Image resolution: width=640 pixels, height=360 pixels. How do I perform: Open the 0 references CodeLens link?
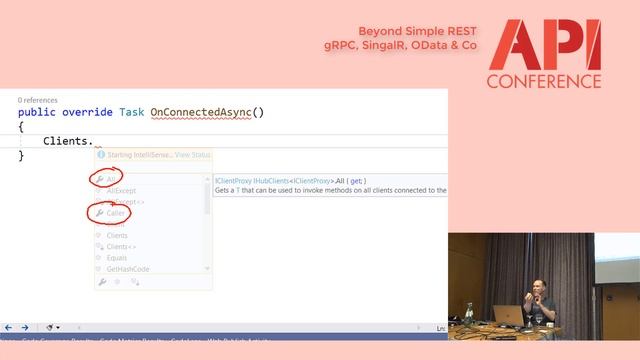[38, 100]
